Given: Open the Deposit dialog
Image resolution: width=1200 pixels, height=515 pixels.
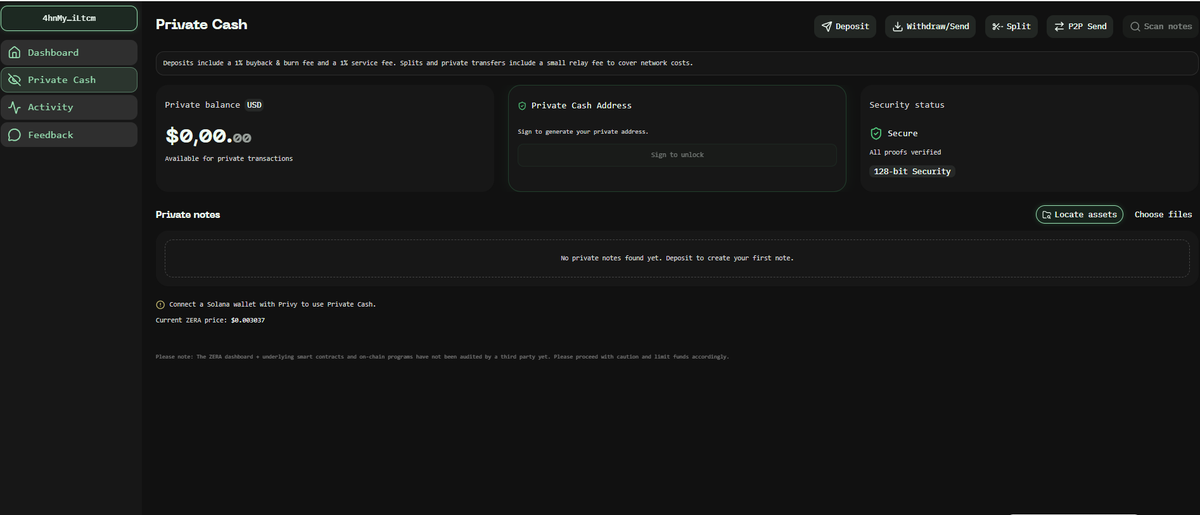Looking at the screenshot, I should pyautogui.click(x=845, y=26).
